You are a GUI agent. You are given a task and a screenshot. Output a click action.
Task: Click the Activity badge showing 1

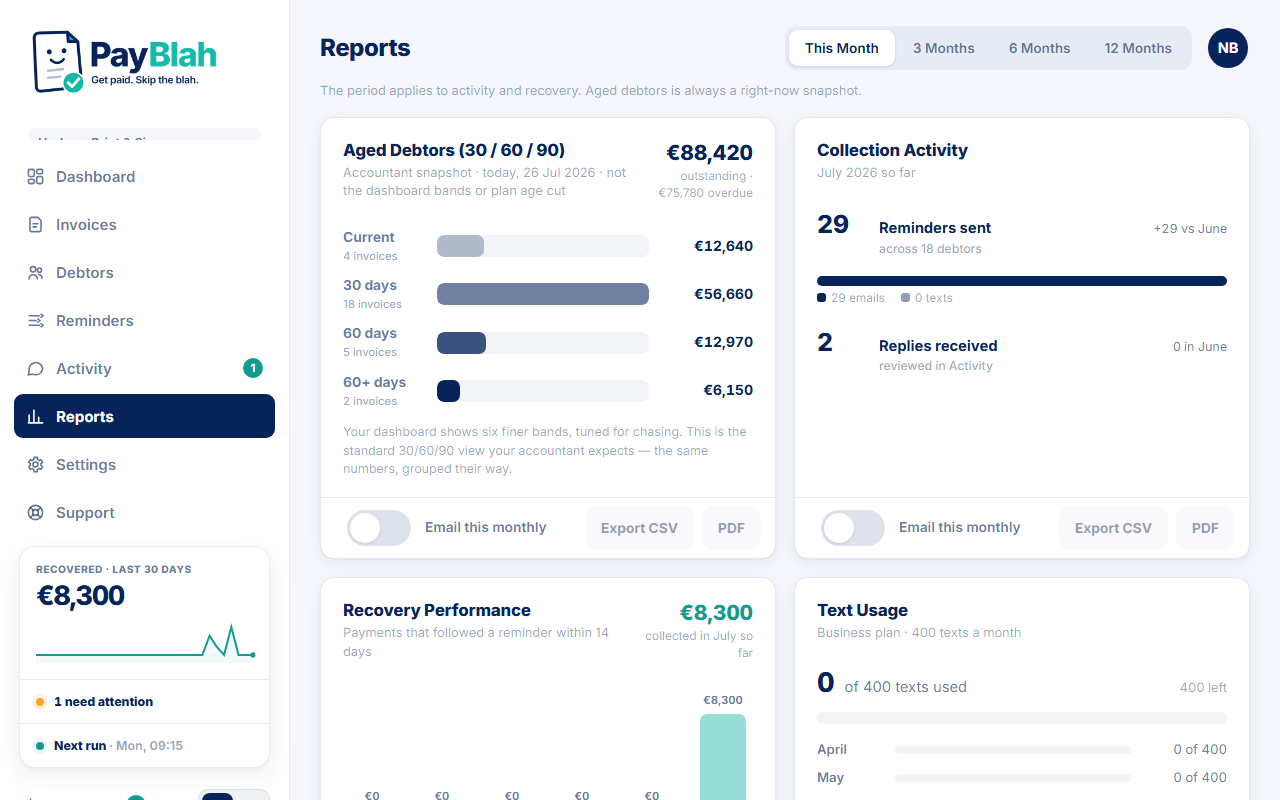(253, 368)
